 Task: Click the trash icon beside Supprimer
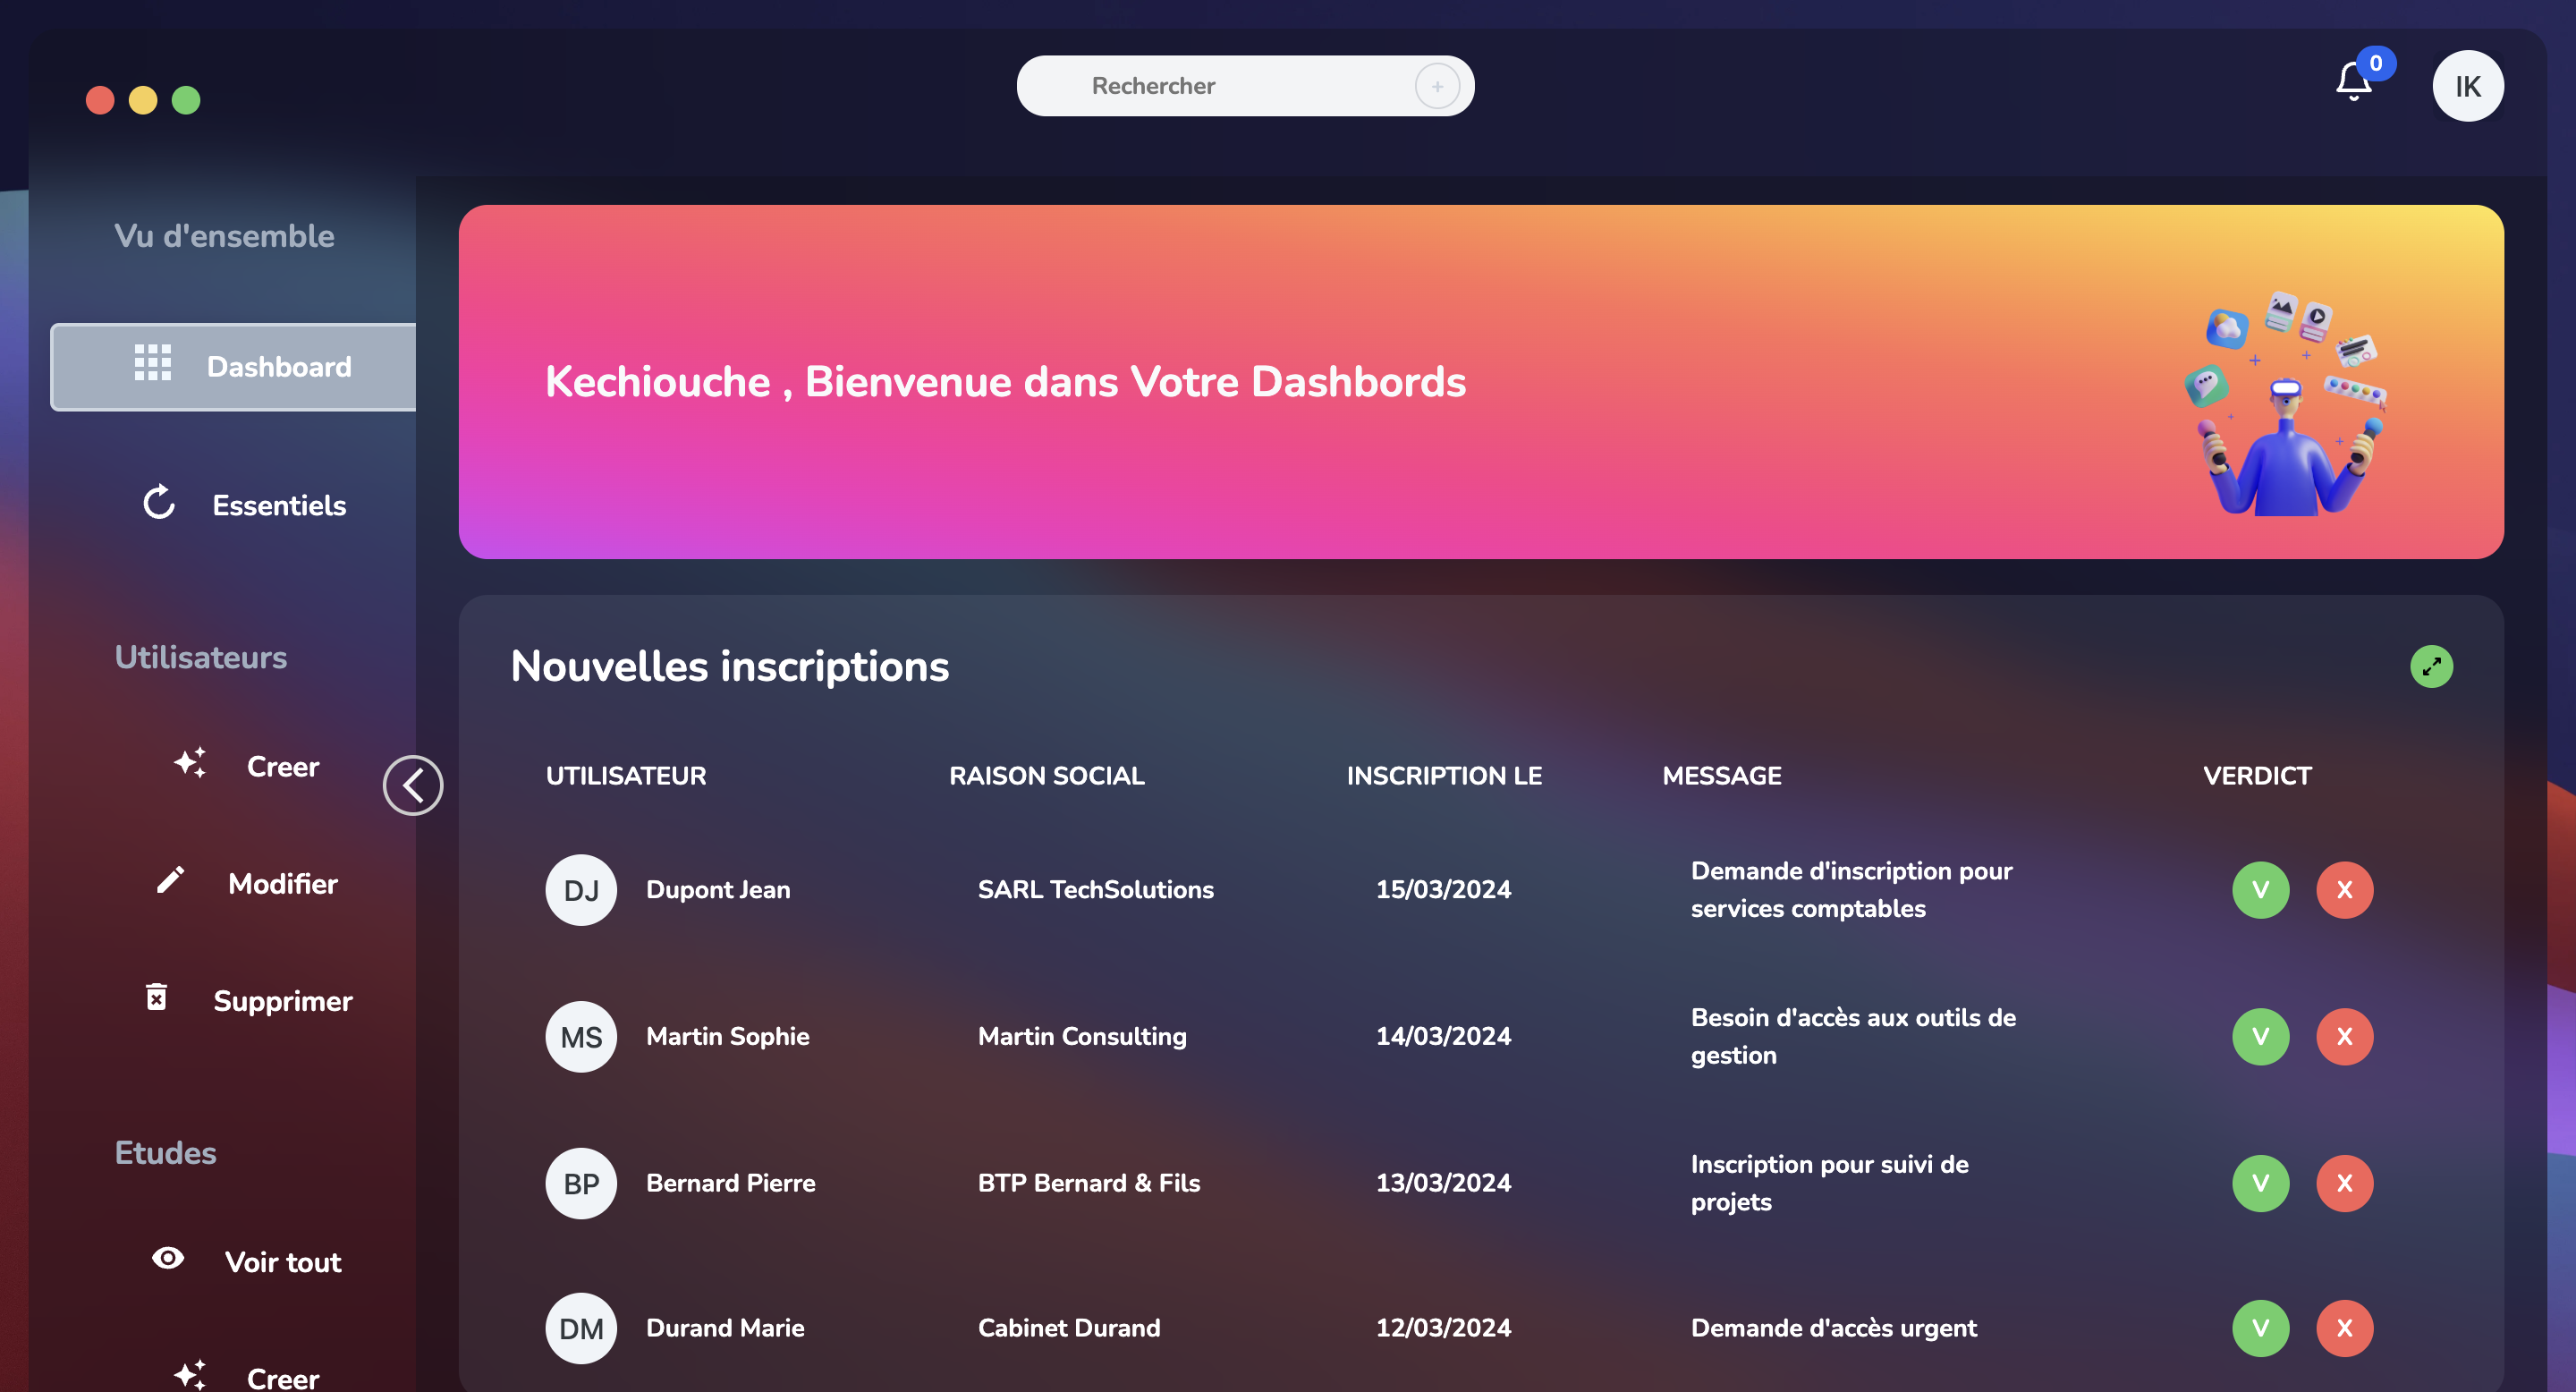click(157, 998)
